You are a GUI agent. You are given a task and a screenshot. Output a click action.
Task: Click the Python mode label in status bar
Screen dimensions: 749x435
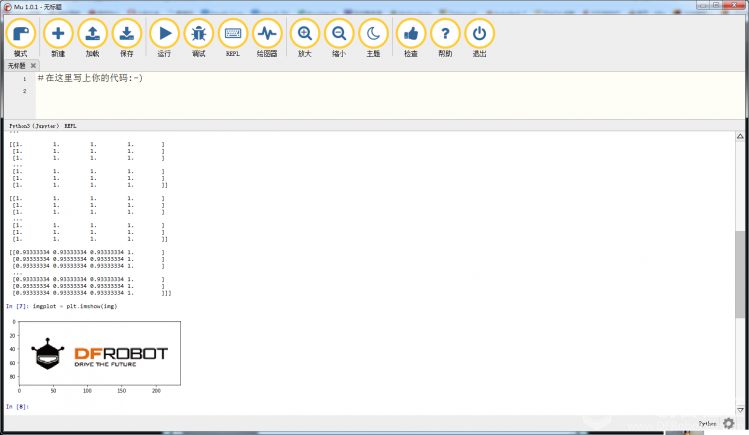point(707,424)
